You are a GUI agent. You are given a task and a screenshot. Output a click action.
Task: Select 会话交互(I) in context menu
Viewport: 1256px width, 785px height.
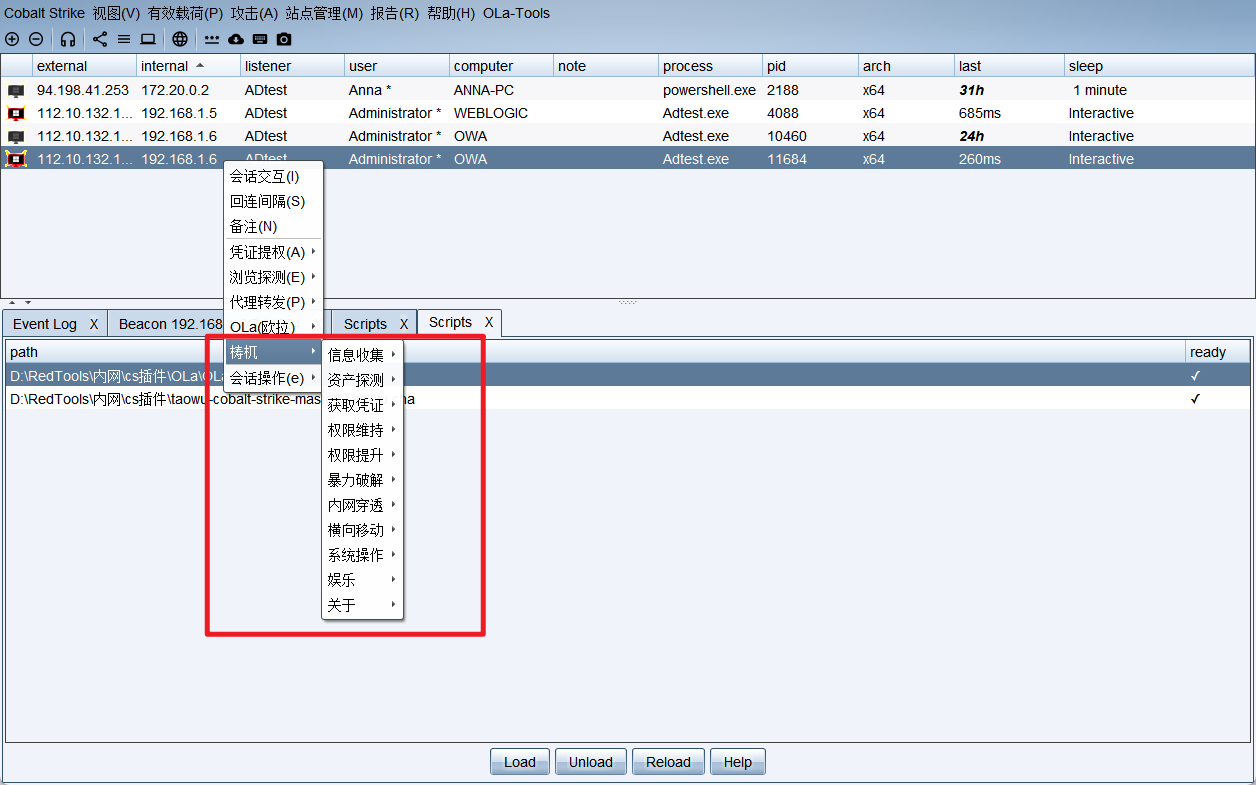click(x=273, y=177)
